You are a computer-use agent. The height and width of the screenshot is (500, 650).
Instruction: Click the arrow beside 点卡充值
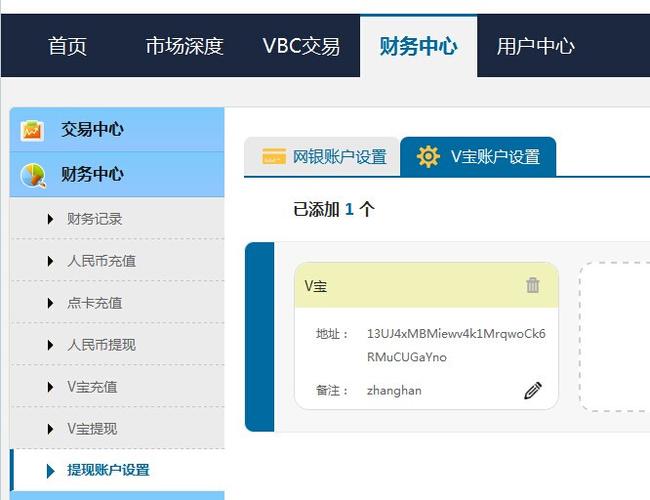click(x=51, y=303)
